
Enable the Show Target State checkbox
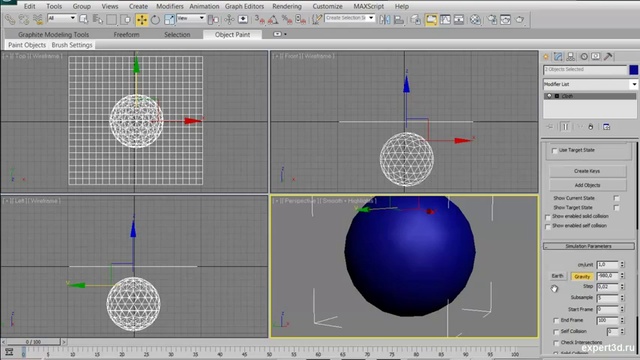[x=616, y=208]
